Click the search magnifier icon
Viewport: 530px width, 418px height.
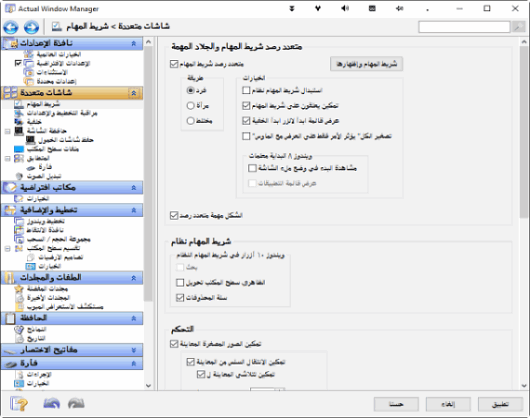click(x=518, y=27)
